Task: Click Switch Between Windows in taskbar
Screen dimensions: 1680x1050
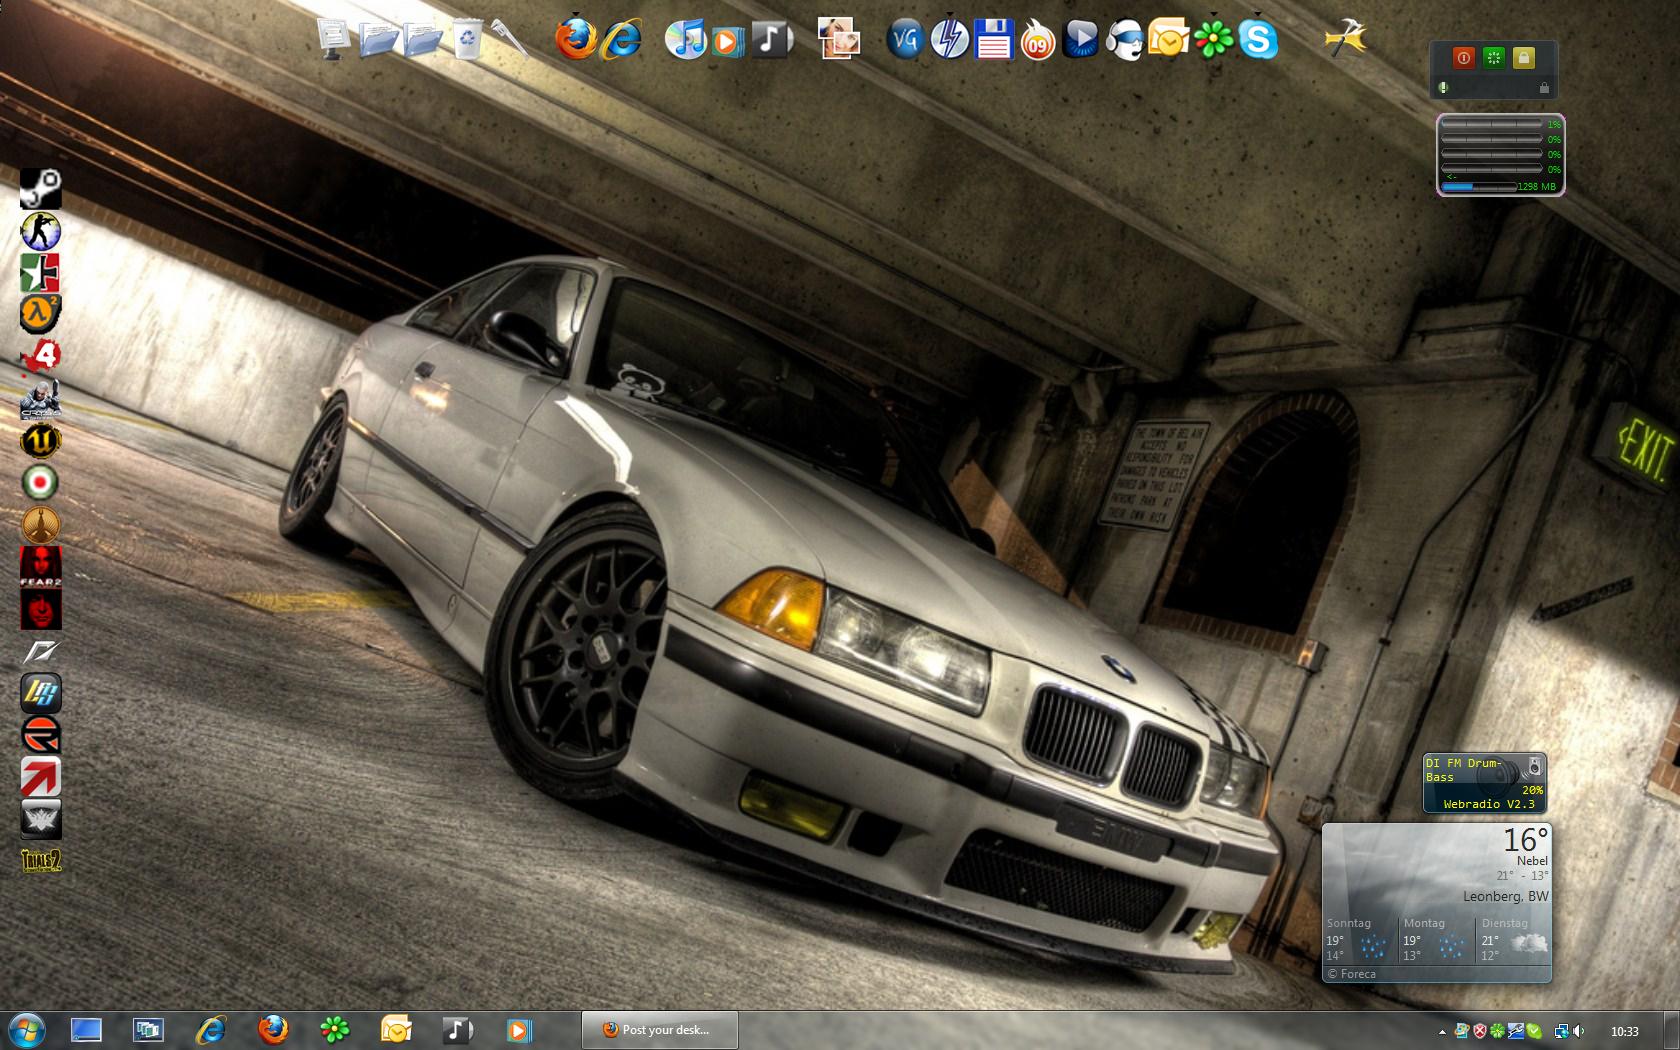Action: [x=148, y=1030]
